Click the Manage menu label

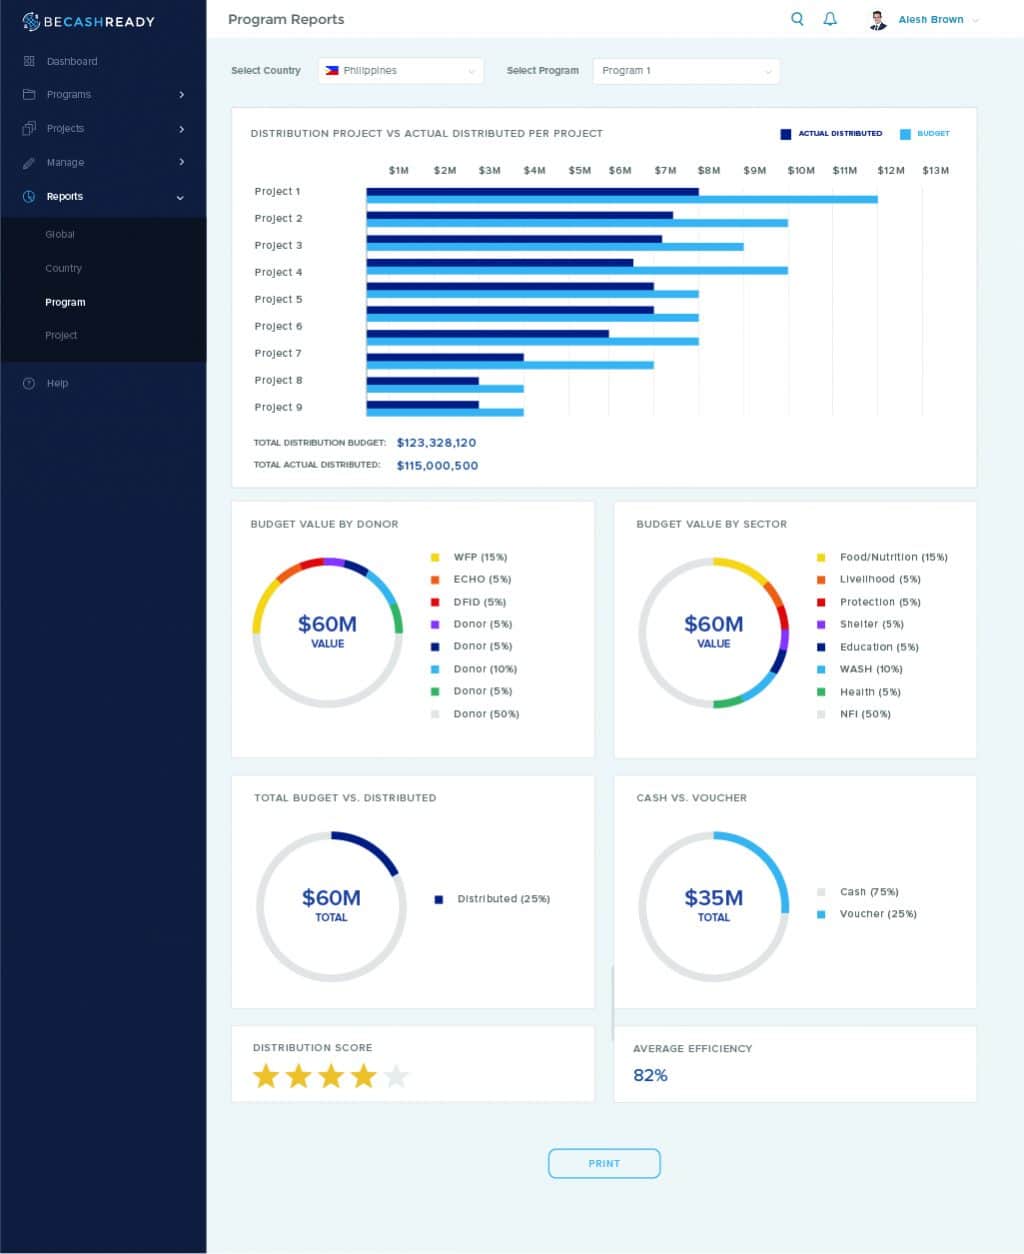pyautogui.click(x=66, y=162)
